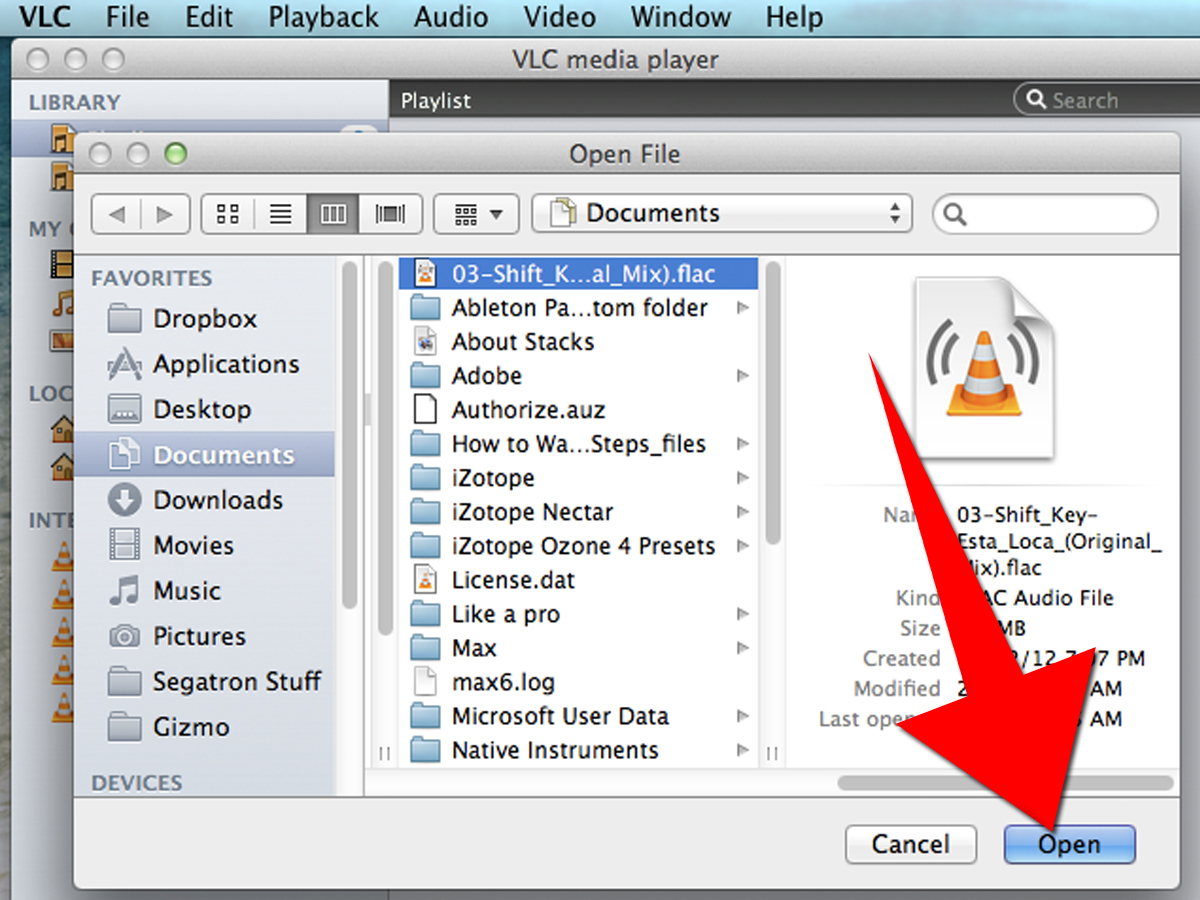Image resolution: width=1200 pixels, height=900 pixels.
Task: Select the How to Wa...Steps_files folder
Action: (x=578, y=444)
